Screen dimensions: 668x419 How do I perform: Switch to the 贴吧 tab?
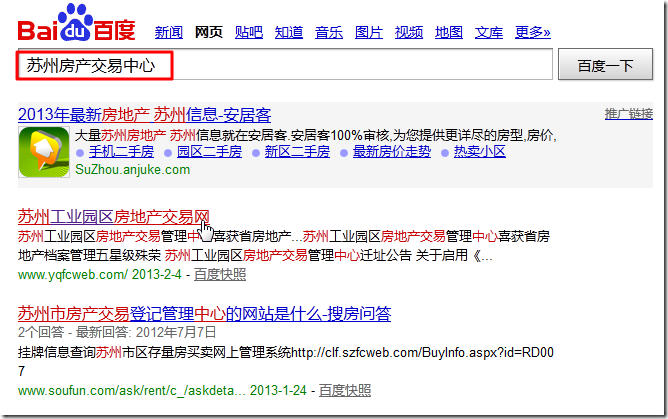click(x=249, y=32)
